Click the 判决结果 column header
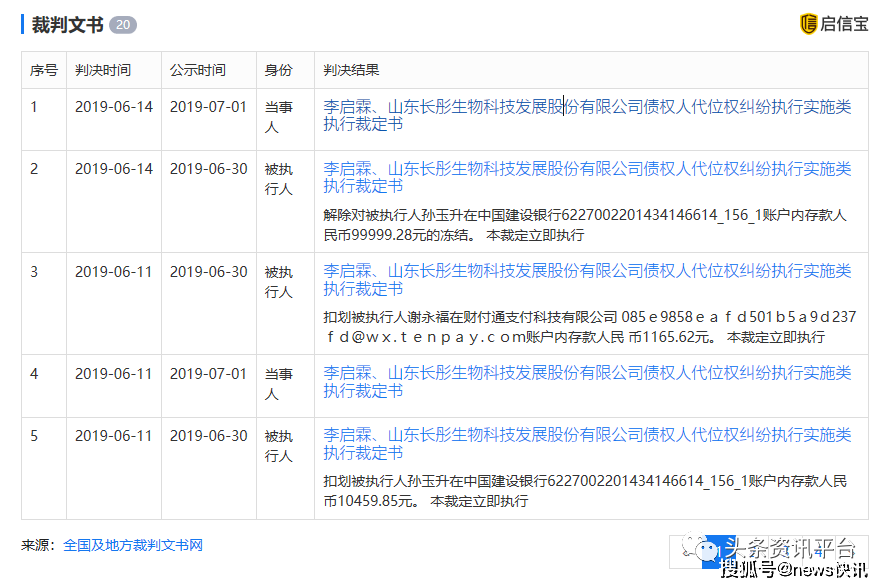Image resolution: width=885 pixels, height=588 pixels. [x=351, y=71]
